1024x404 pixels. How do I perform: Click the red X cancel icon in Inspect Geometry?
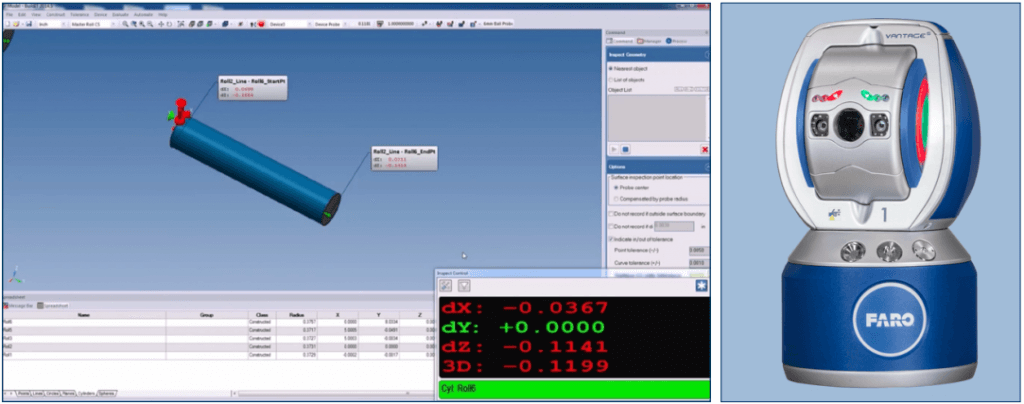coord(705,149)
